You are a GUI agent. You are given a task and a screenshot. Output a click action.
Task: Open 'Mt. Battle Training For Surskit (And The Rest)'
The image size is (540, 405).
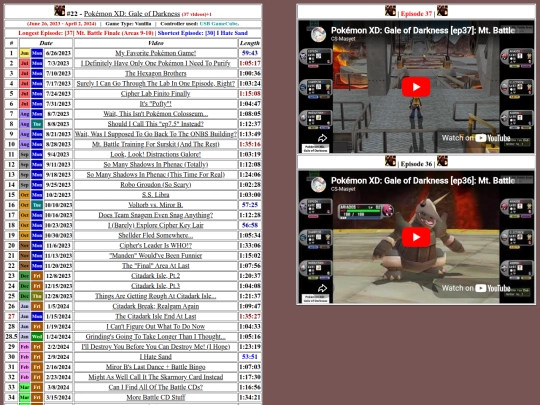[x=156, y=144]
